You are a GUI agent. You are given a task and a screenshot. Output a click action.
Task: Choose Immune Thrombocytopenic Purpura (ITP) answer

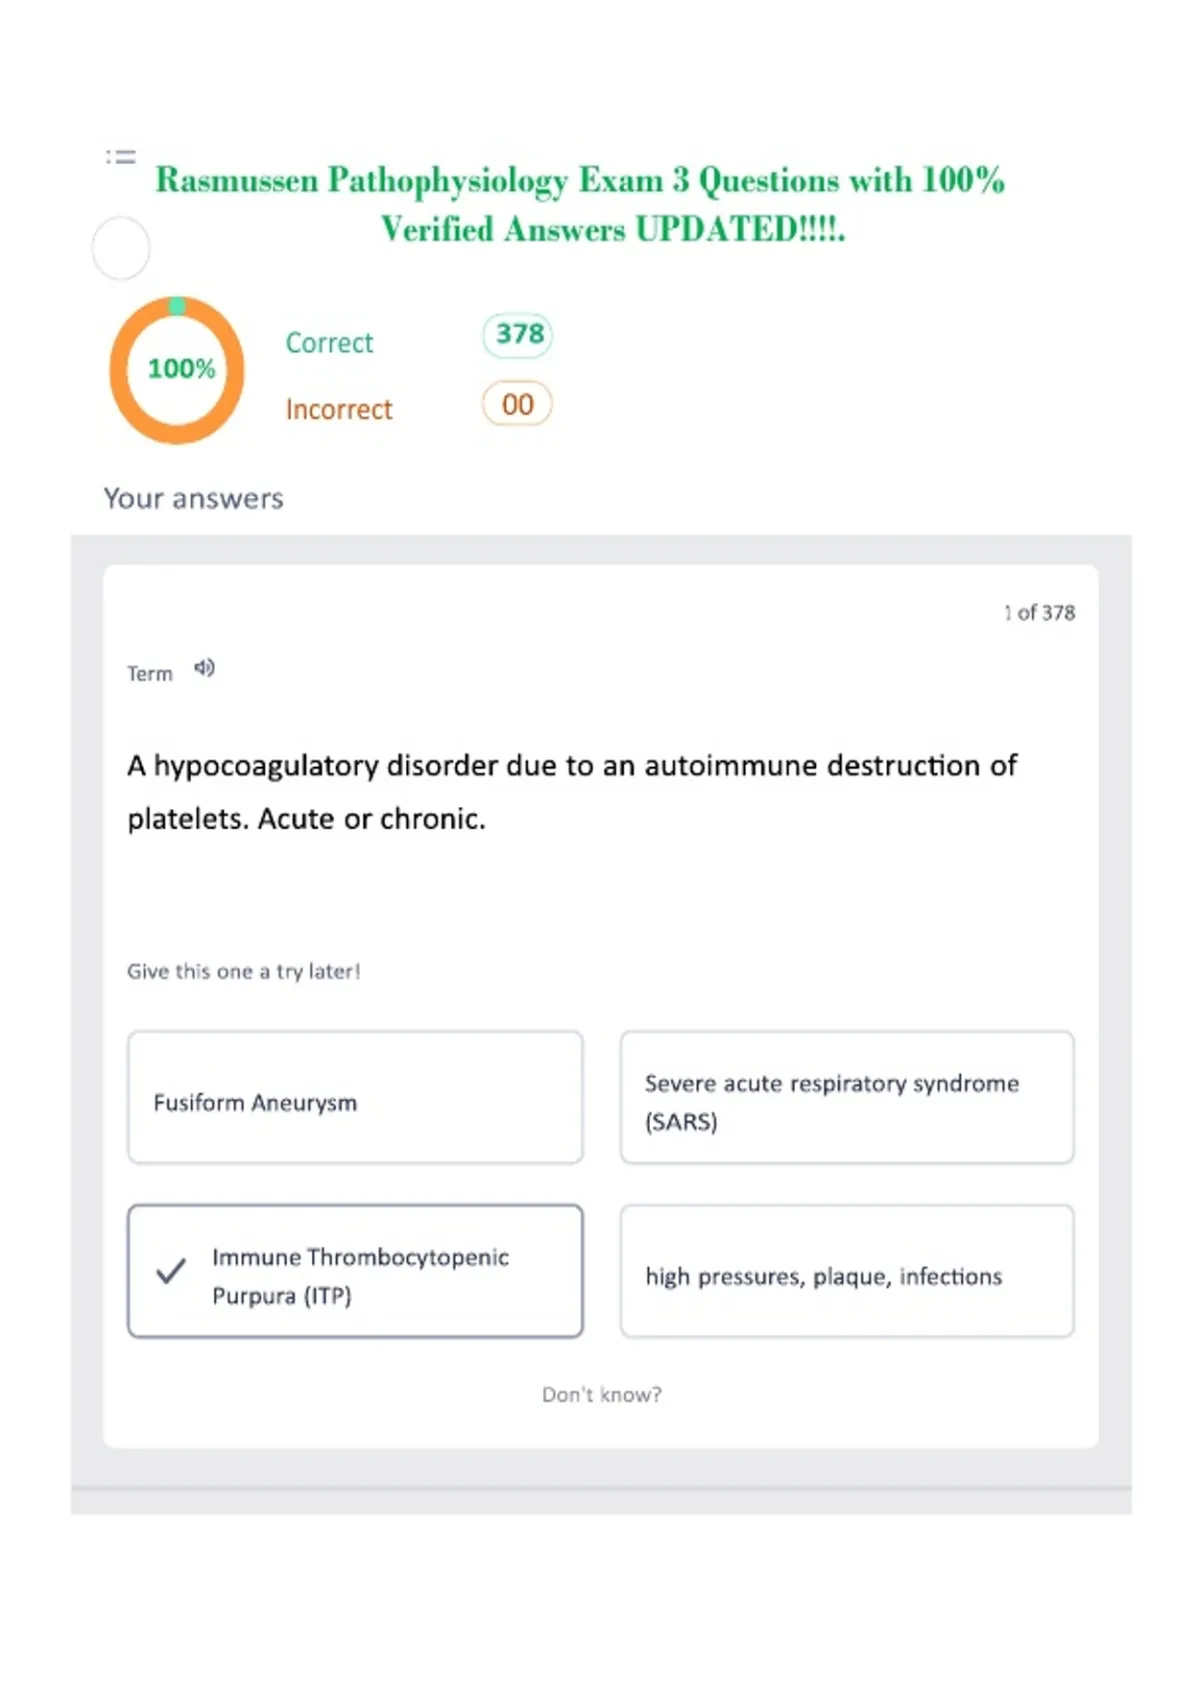355,1271
